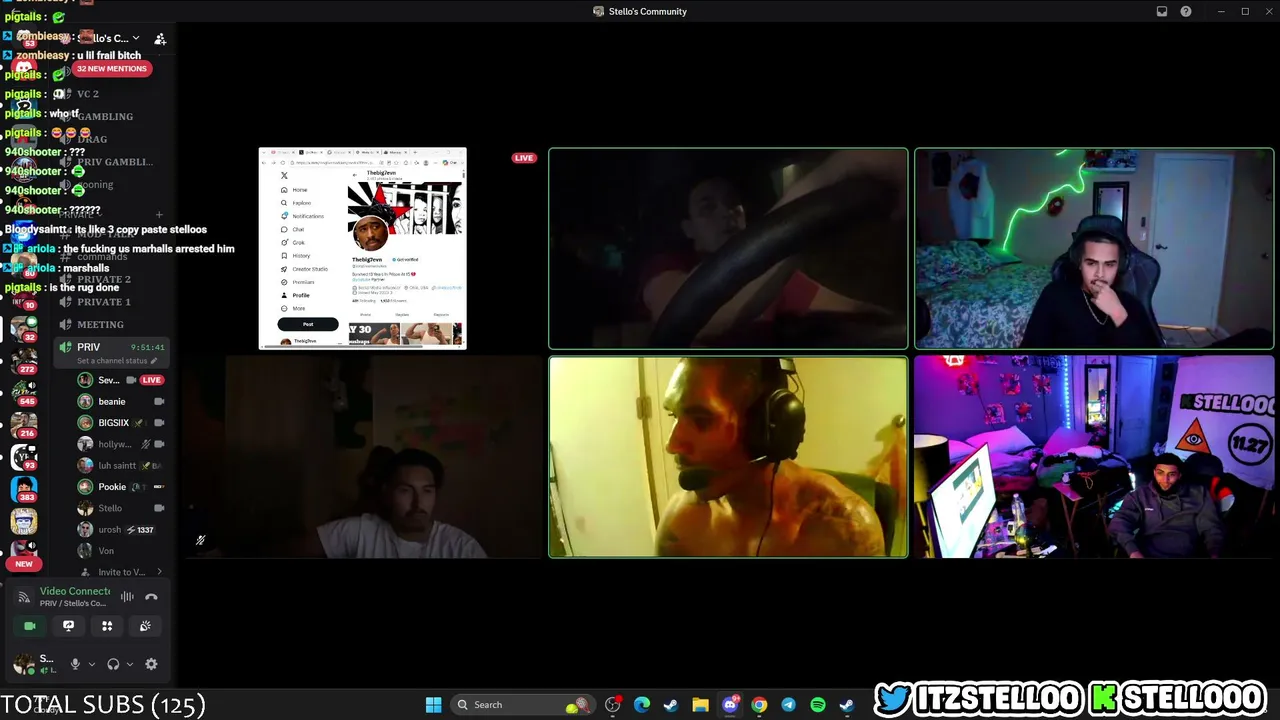1280x720 pixels.
Task: Open the server icon with the 93 badge
Action: click(24, 457)
